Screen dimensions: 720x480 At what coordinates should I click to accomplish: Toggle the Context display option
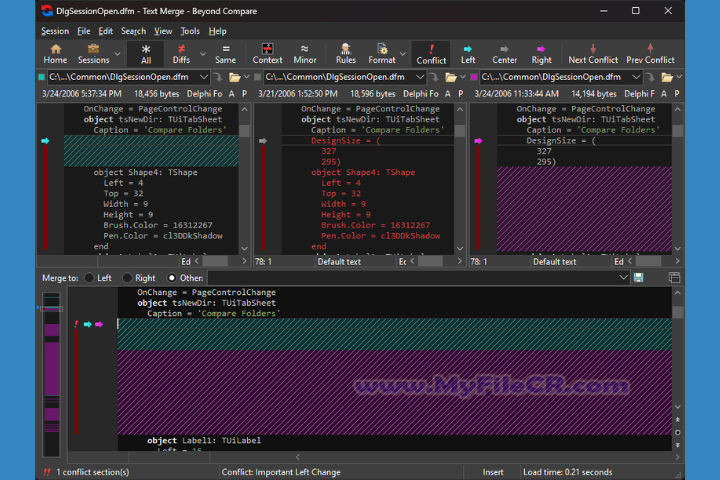267,54
